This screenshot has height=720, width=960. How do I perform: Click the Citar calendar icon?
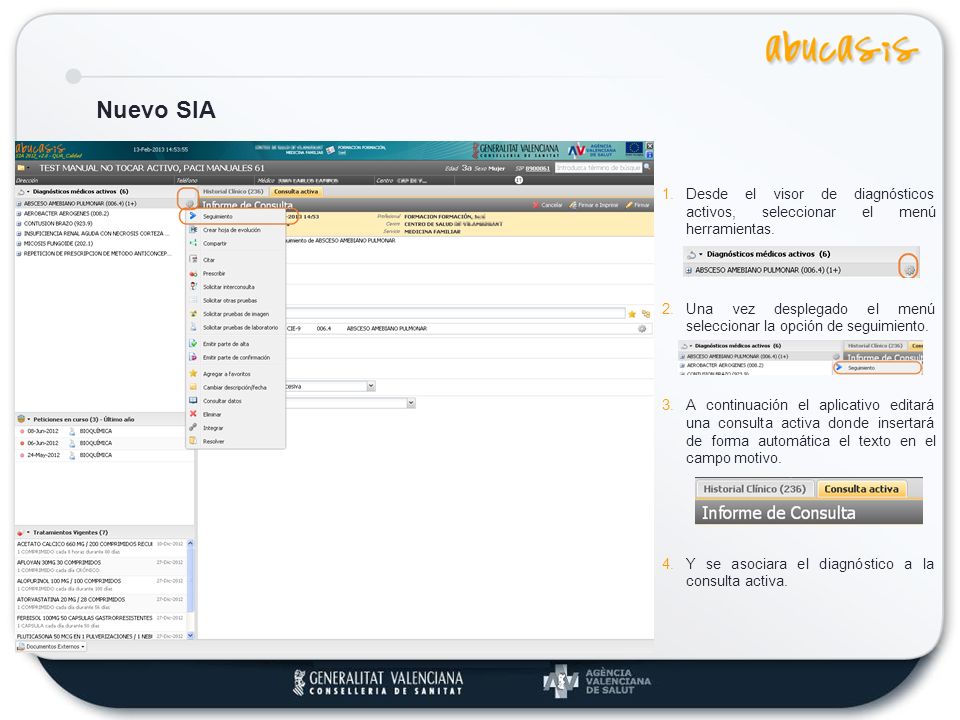pyautogui.click(x=193, y=260)
